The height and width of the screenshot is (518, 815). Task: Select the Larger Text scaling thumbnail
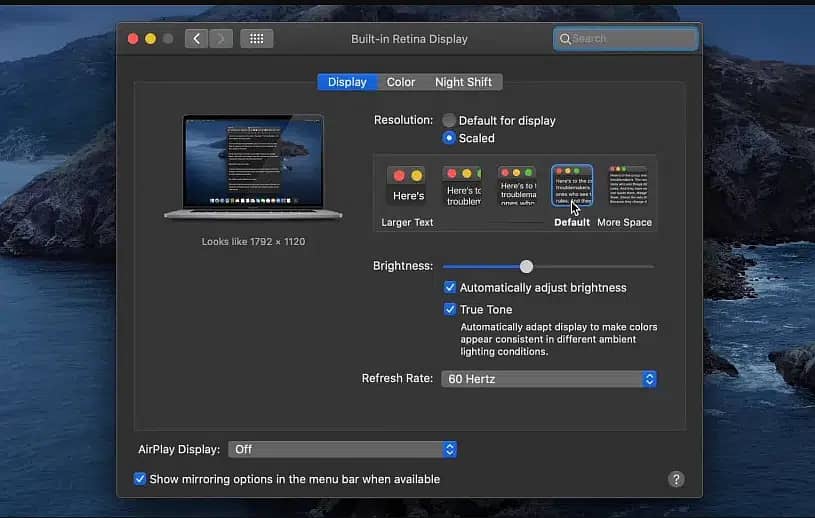click(407, 187)
